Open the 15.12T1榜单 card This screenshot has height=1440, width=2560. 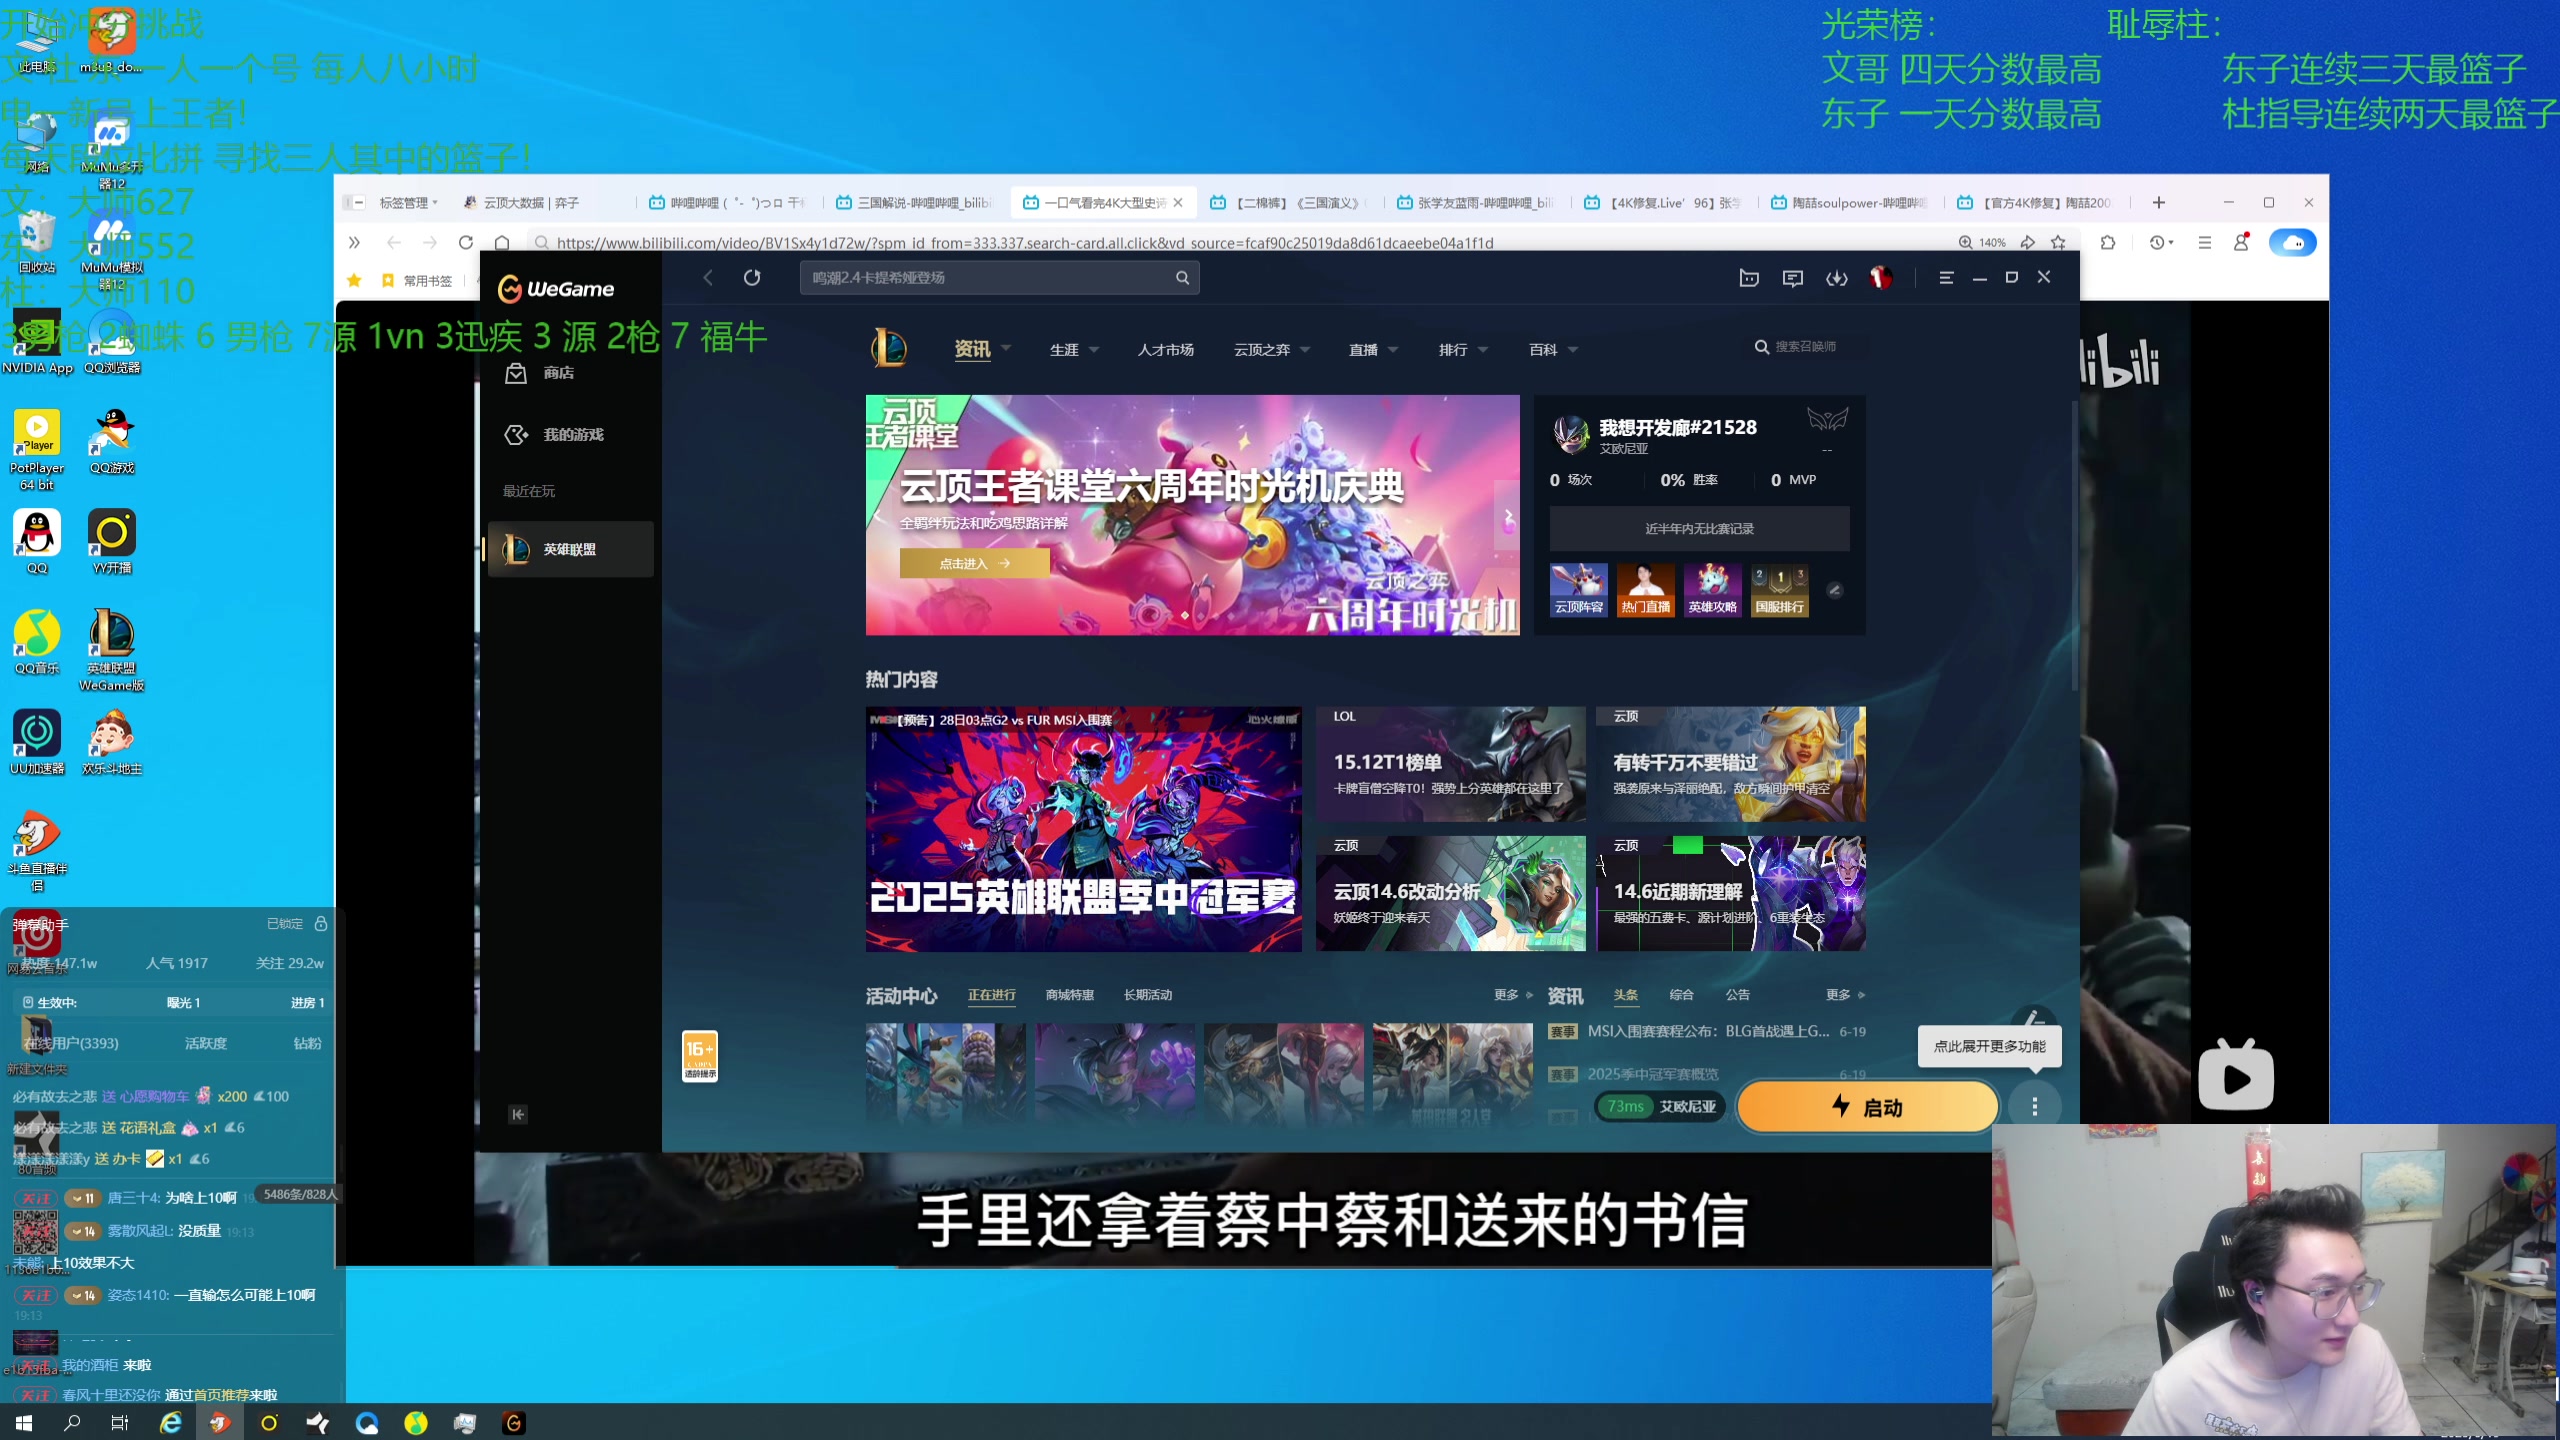click(1451, 764)
